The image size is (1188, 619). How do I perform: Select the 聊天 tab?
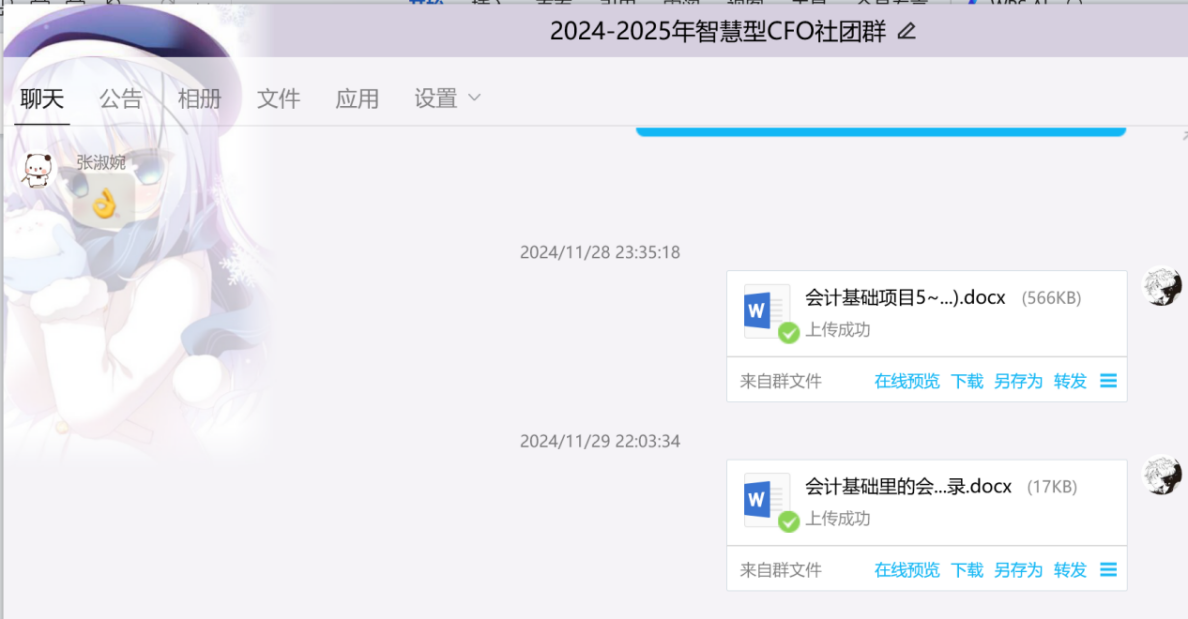tap(42, 99)
